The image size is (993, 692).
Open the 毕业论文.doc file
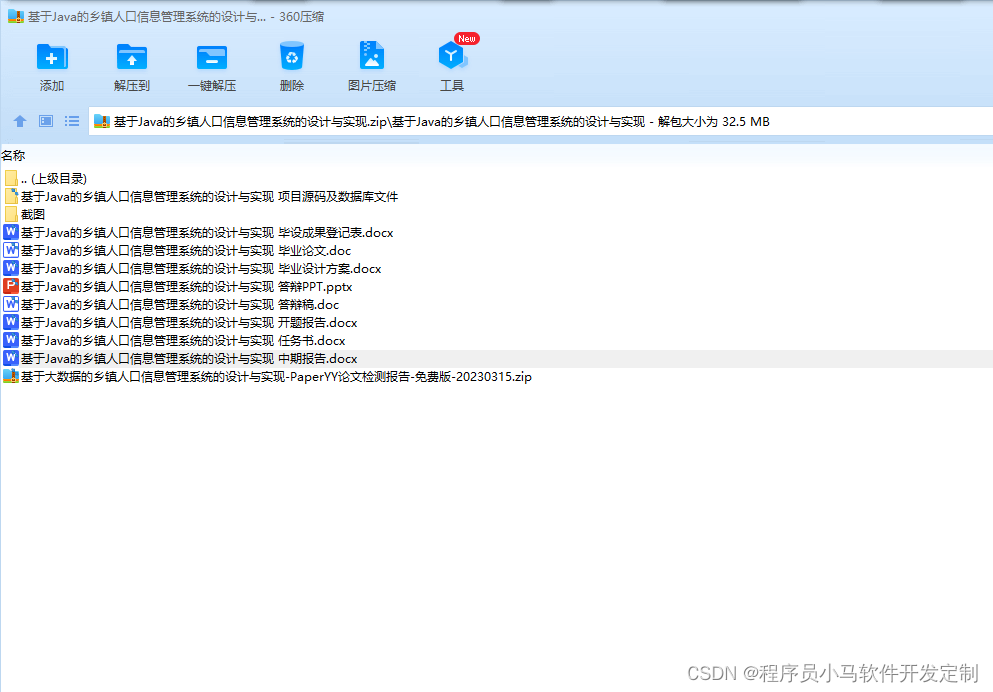pos(180,250)
